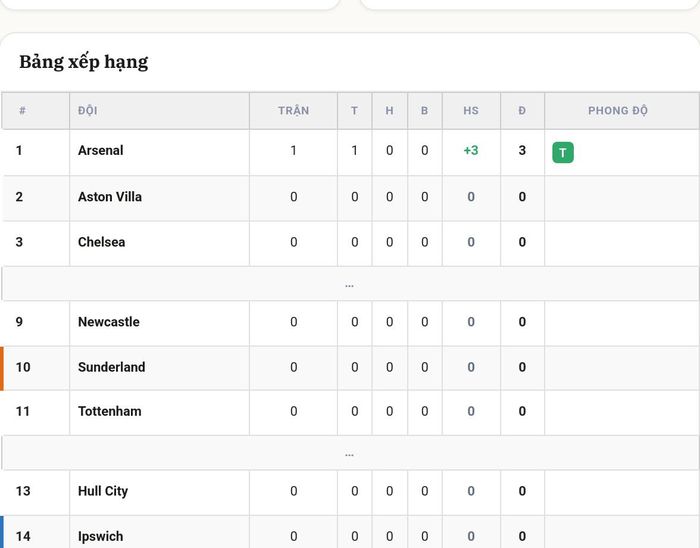This screenshot has width=700, height=548.
Task: Select the Sunderland team row
Action: [x=350, y=368]
